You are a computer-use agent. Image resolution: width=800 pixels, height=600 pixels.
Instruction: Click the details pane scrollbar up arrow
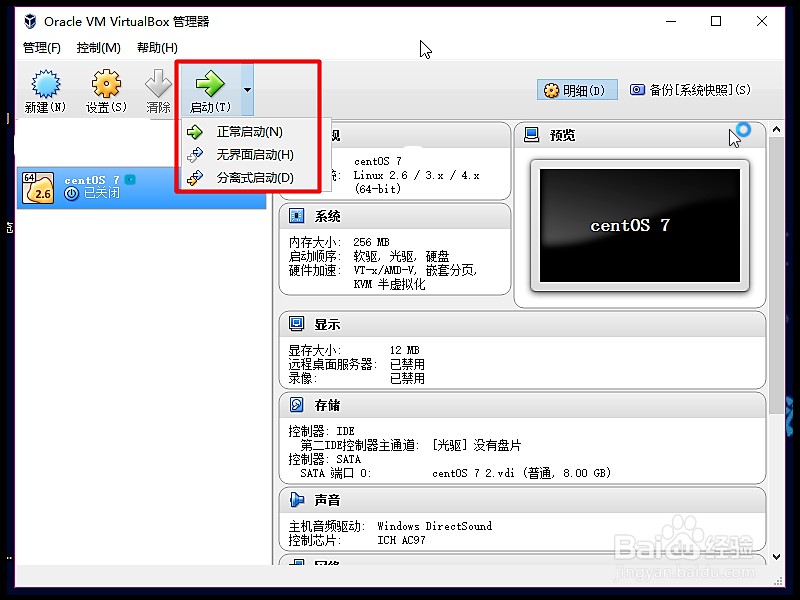[776, 130]
